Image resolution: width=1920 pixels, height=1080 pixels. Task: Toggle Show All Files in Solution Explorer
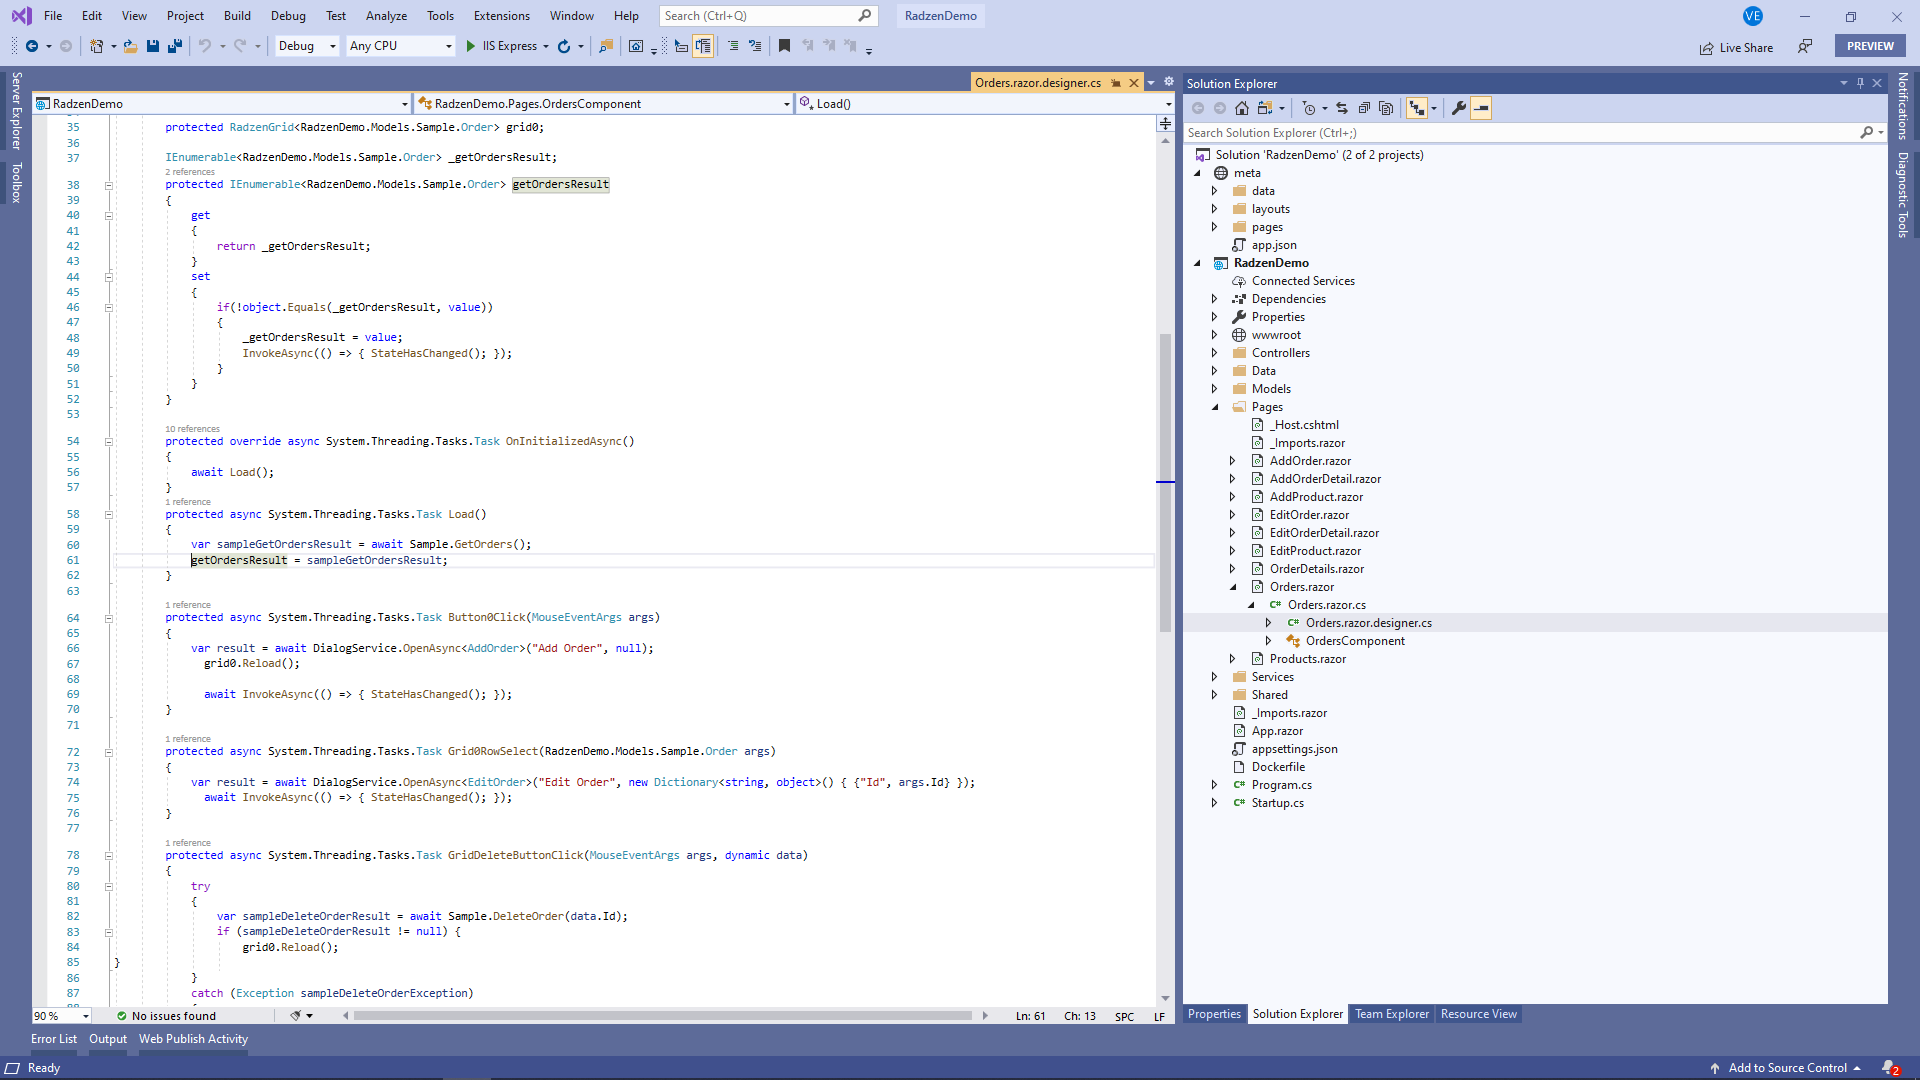[1386, 108]
